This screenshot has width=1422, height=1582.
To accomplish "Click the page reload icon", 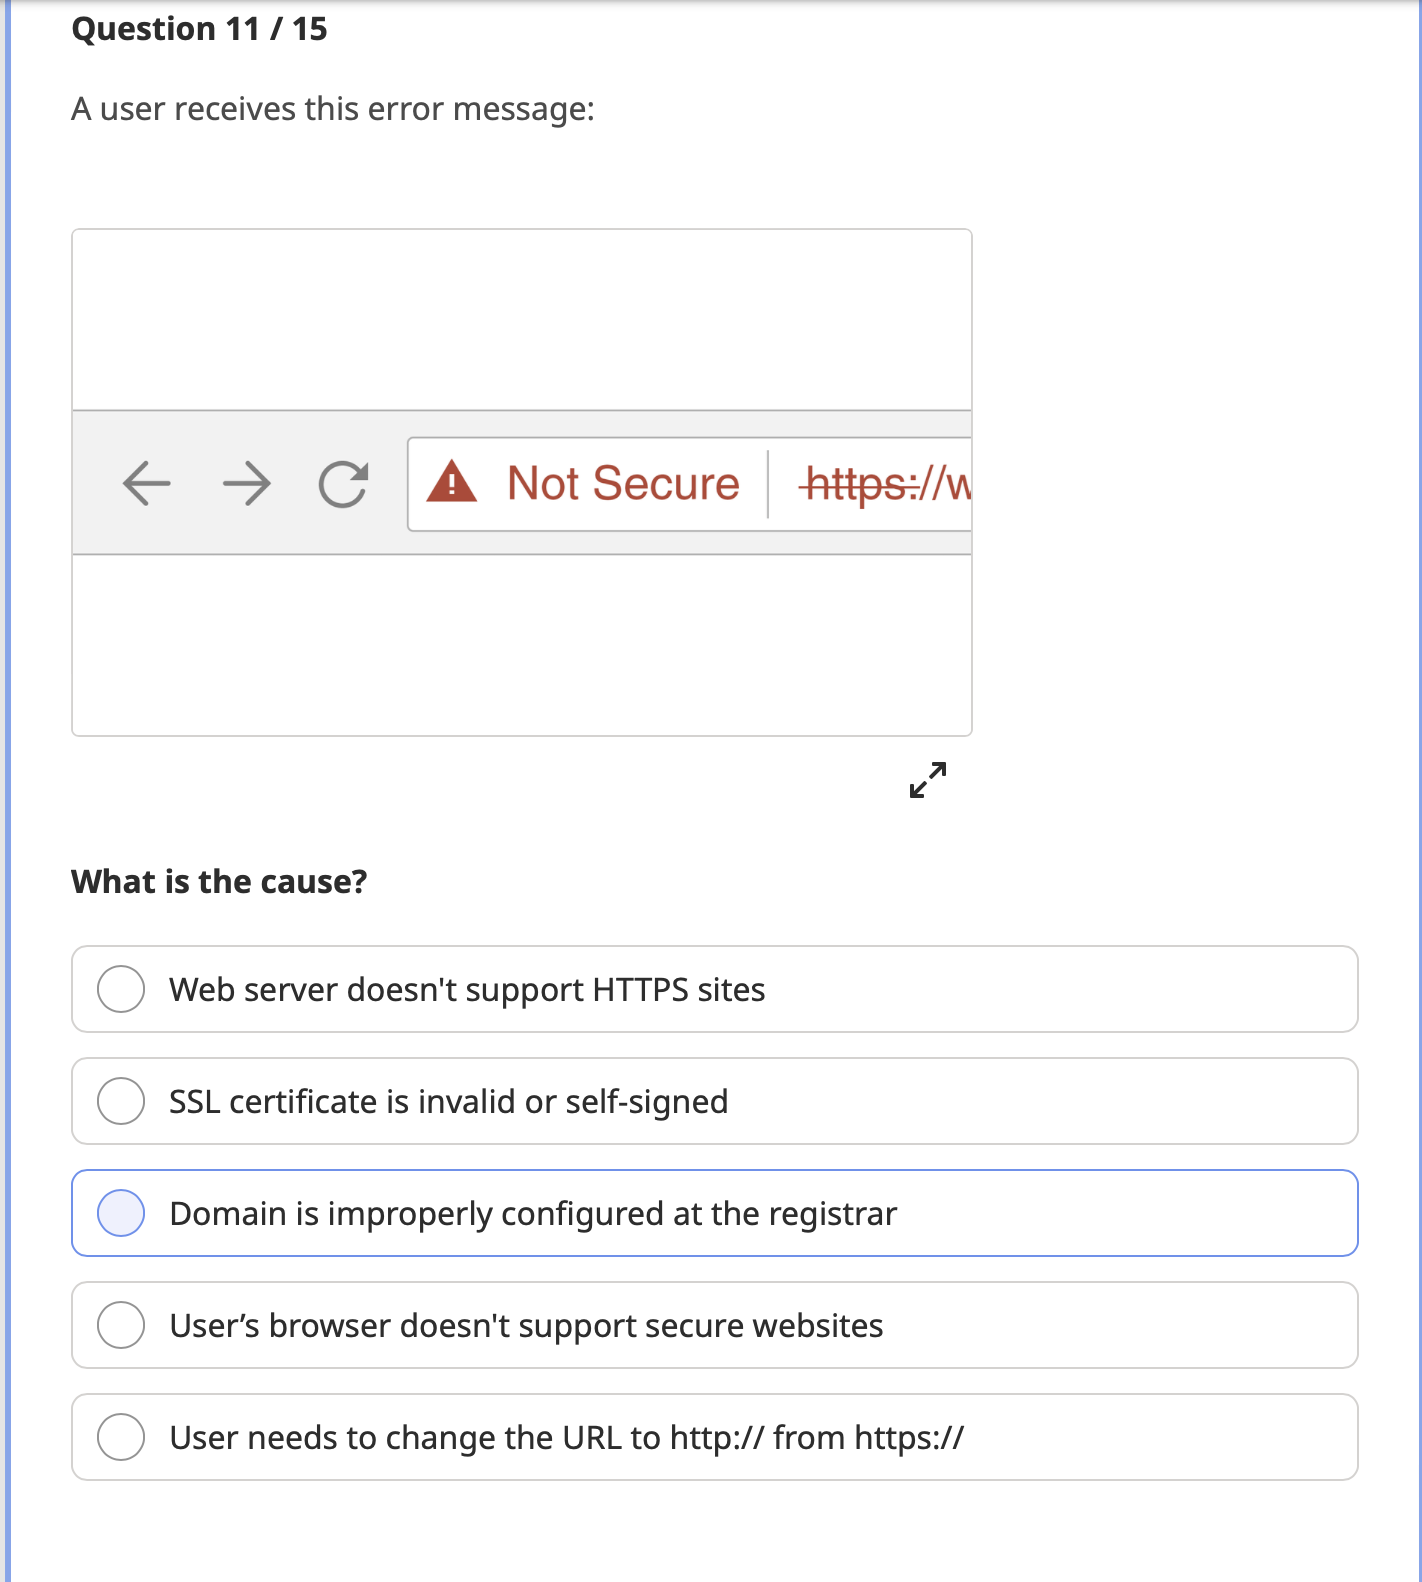I will pyautogui.click(x=343, y=483).
